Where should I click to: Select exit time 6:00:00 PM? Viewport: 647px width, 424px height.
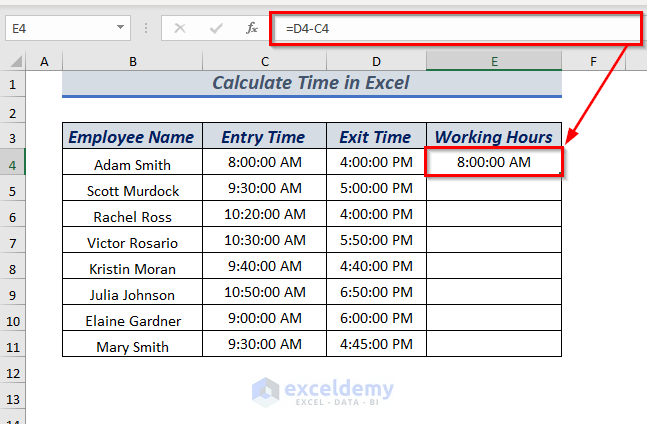(376, 318)
